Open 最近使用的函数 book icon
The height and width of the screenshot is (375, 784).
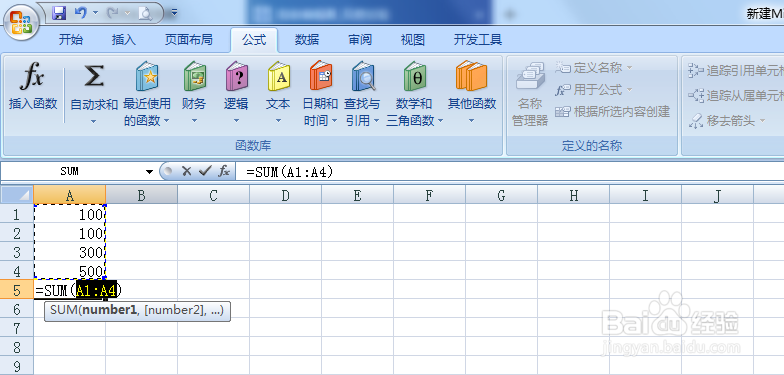(x=147, y=76)
